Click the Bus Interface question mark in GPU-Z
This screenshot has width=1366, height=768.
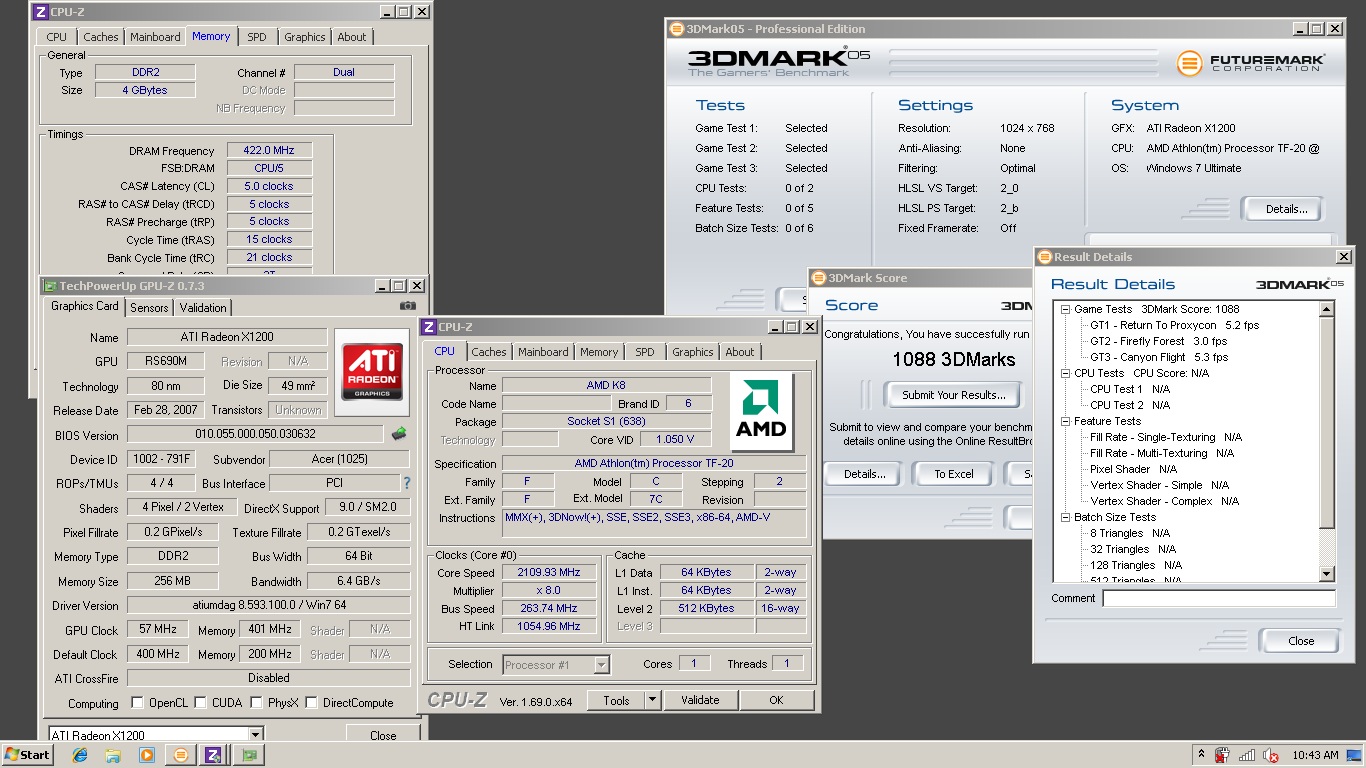(x=407, y=483)
